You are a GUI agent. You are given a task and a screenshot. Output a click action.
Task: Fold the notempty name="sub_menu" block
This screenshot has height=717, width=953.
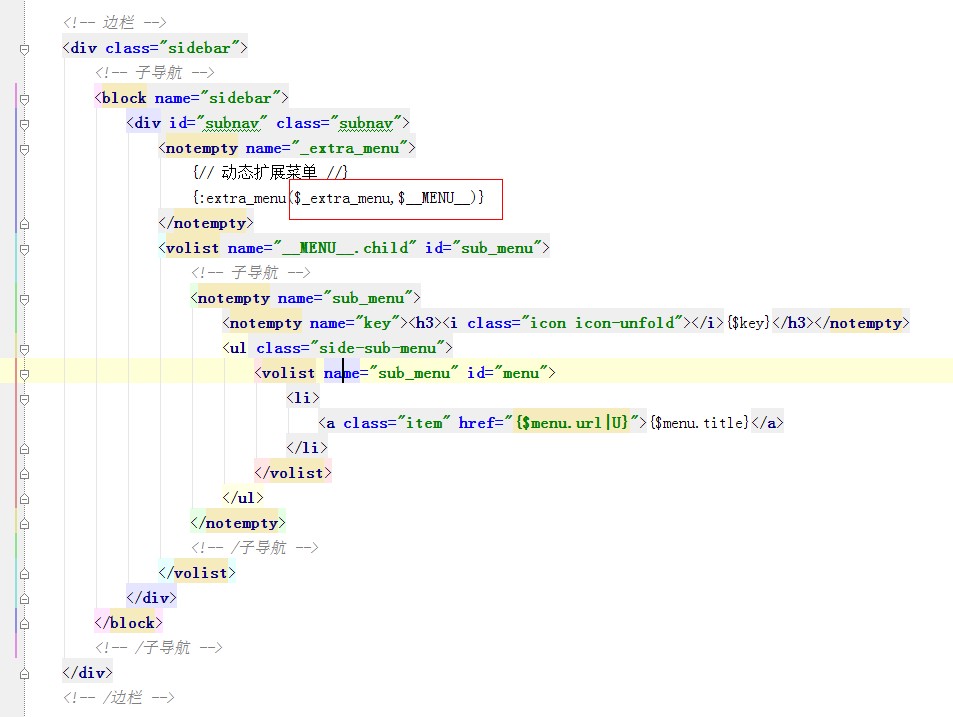(23, 298)
